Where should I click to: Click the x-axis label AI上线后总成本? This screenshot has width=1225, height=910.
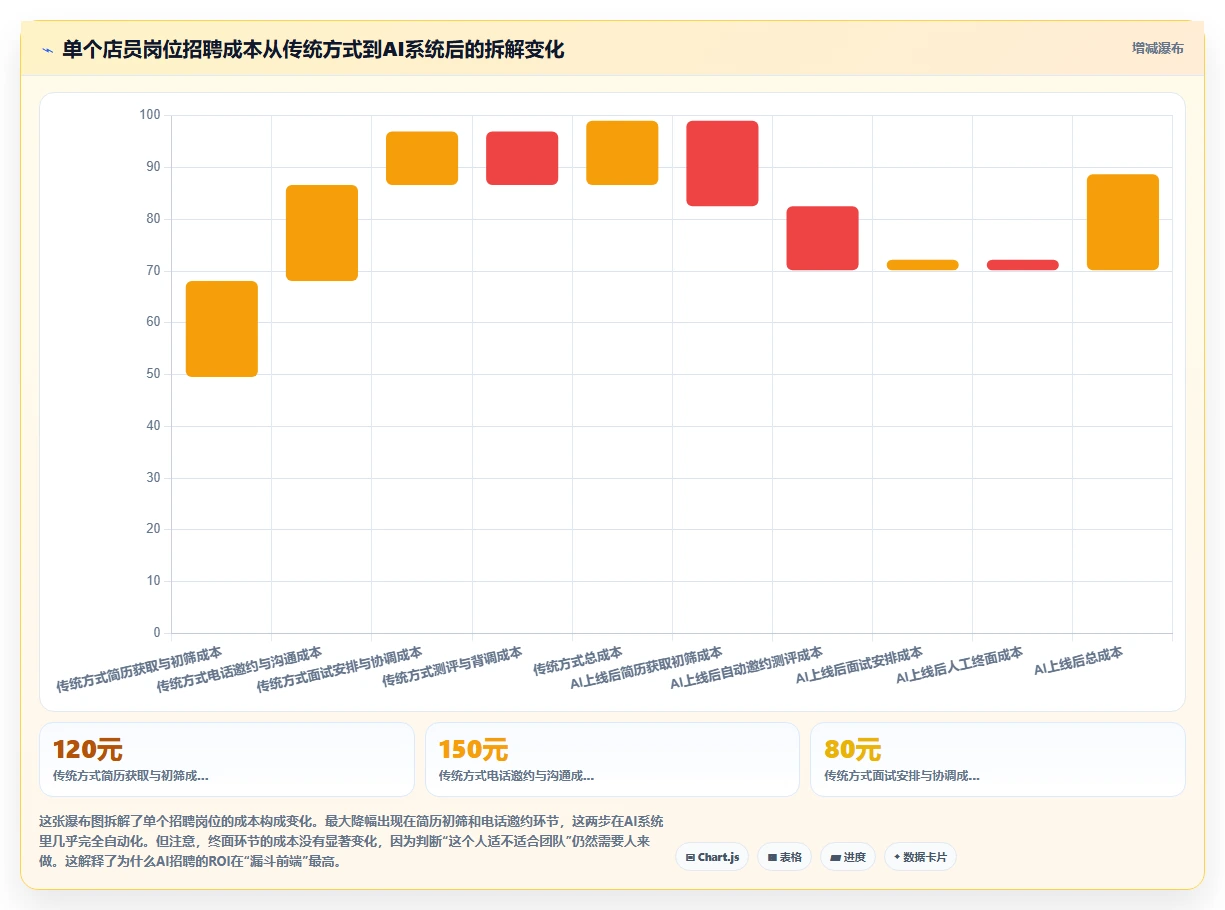[1079, 661]
